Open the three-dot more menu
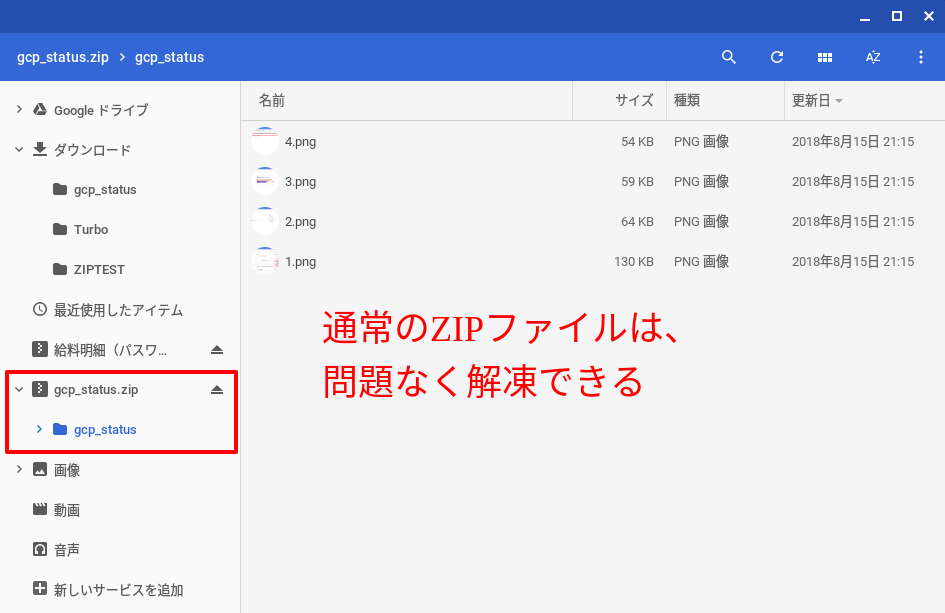 tap(920, 57)
